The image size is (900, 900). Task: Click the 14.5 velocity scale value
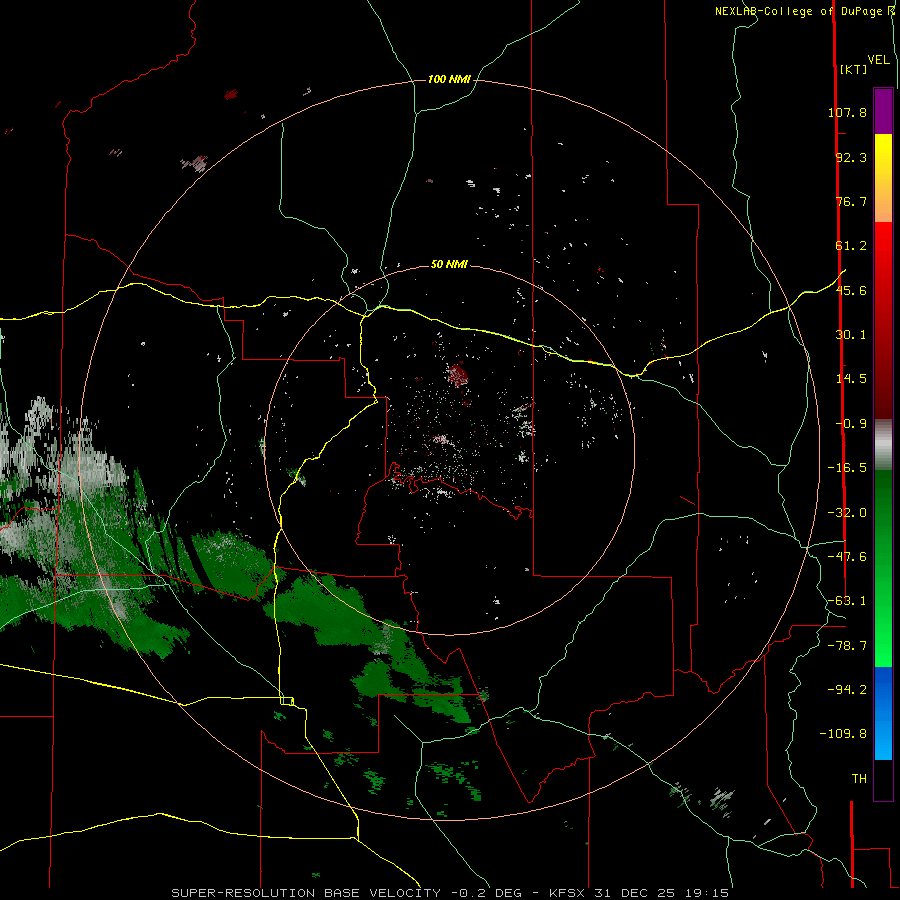coord(851,379)
